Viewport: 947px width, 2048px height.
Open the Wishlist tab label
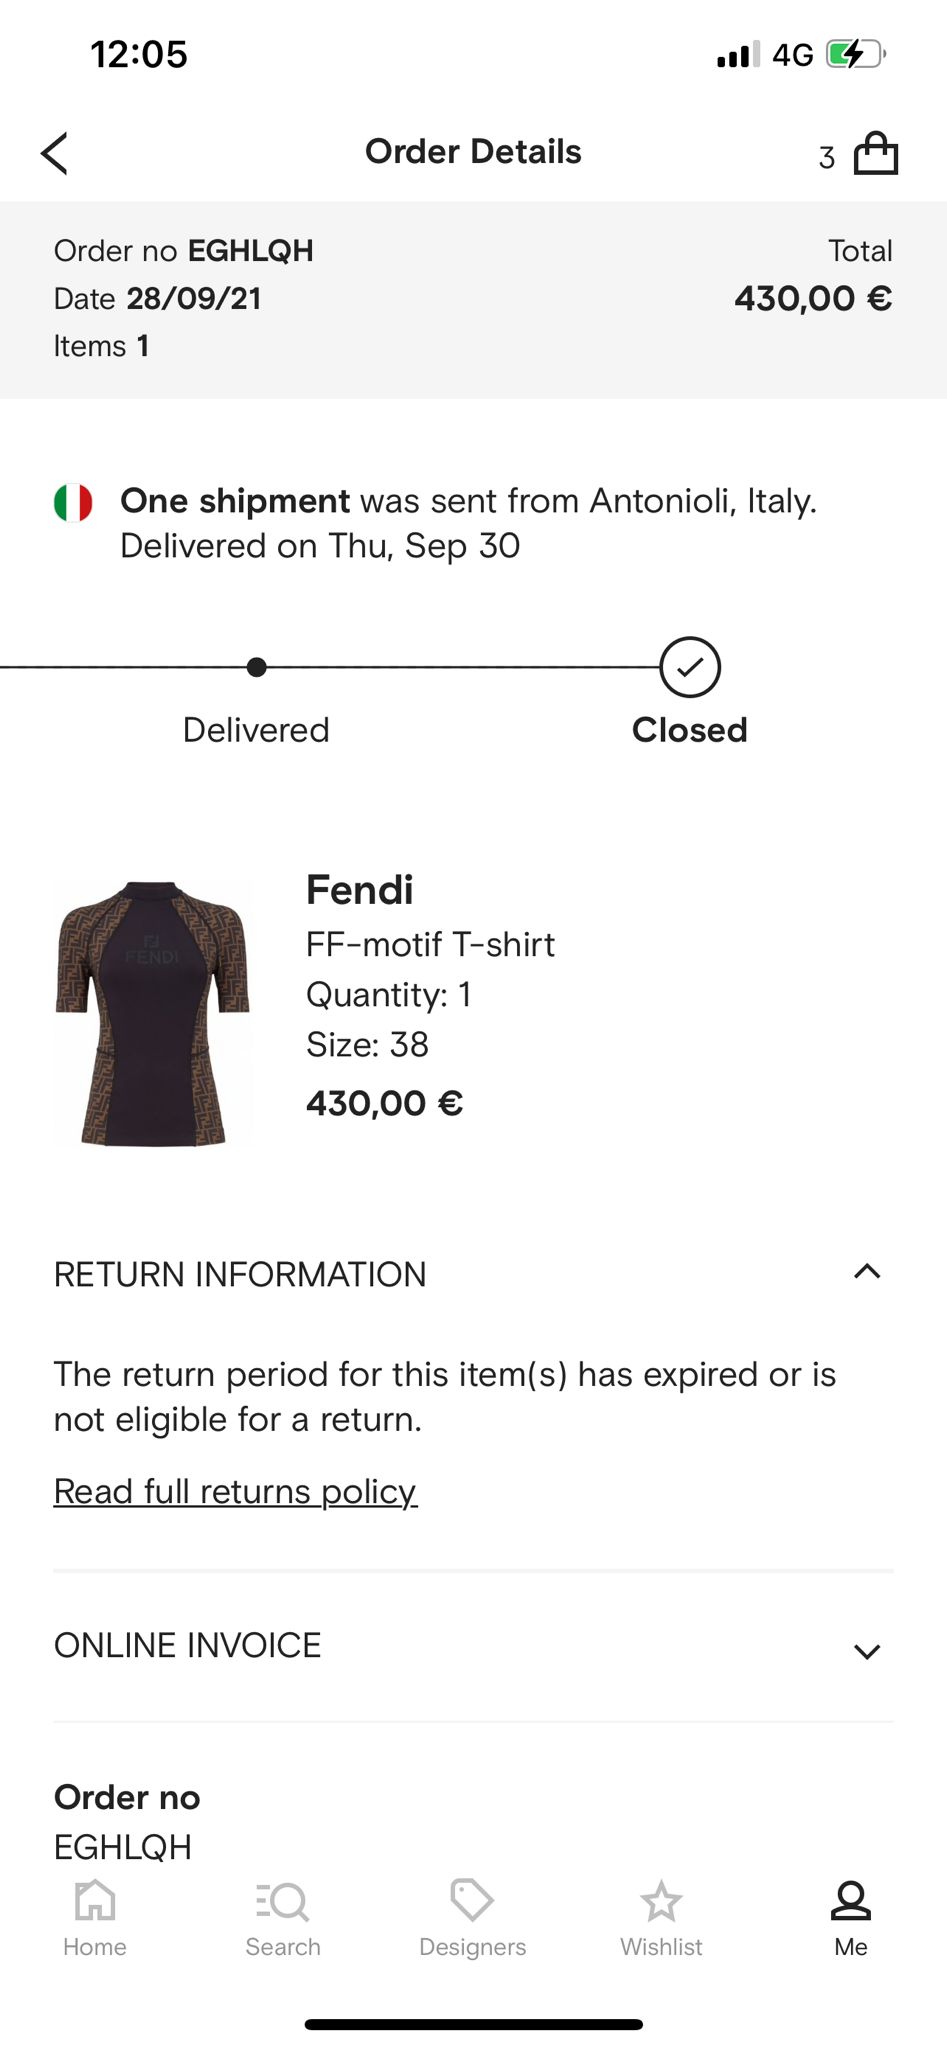pyautogui.click(x=661, y=1947)
